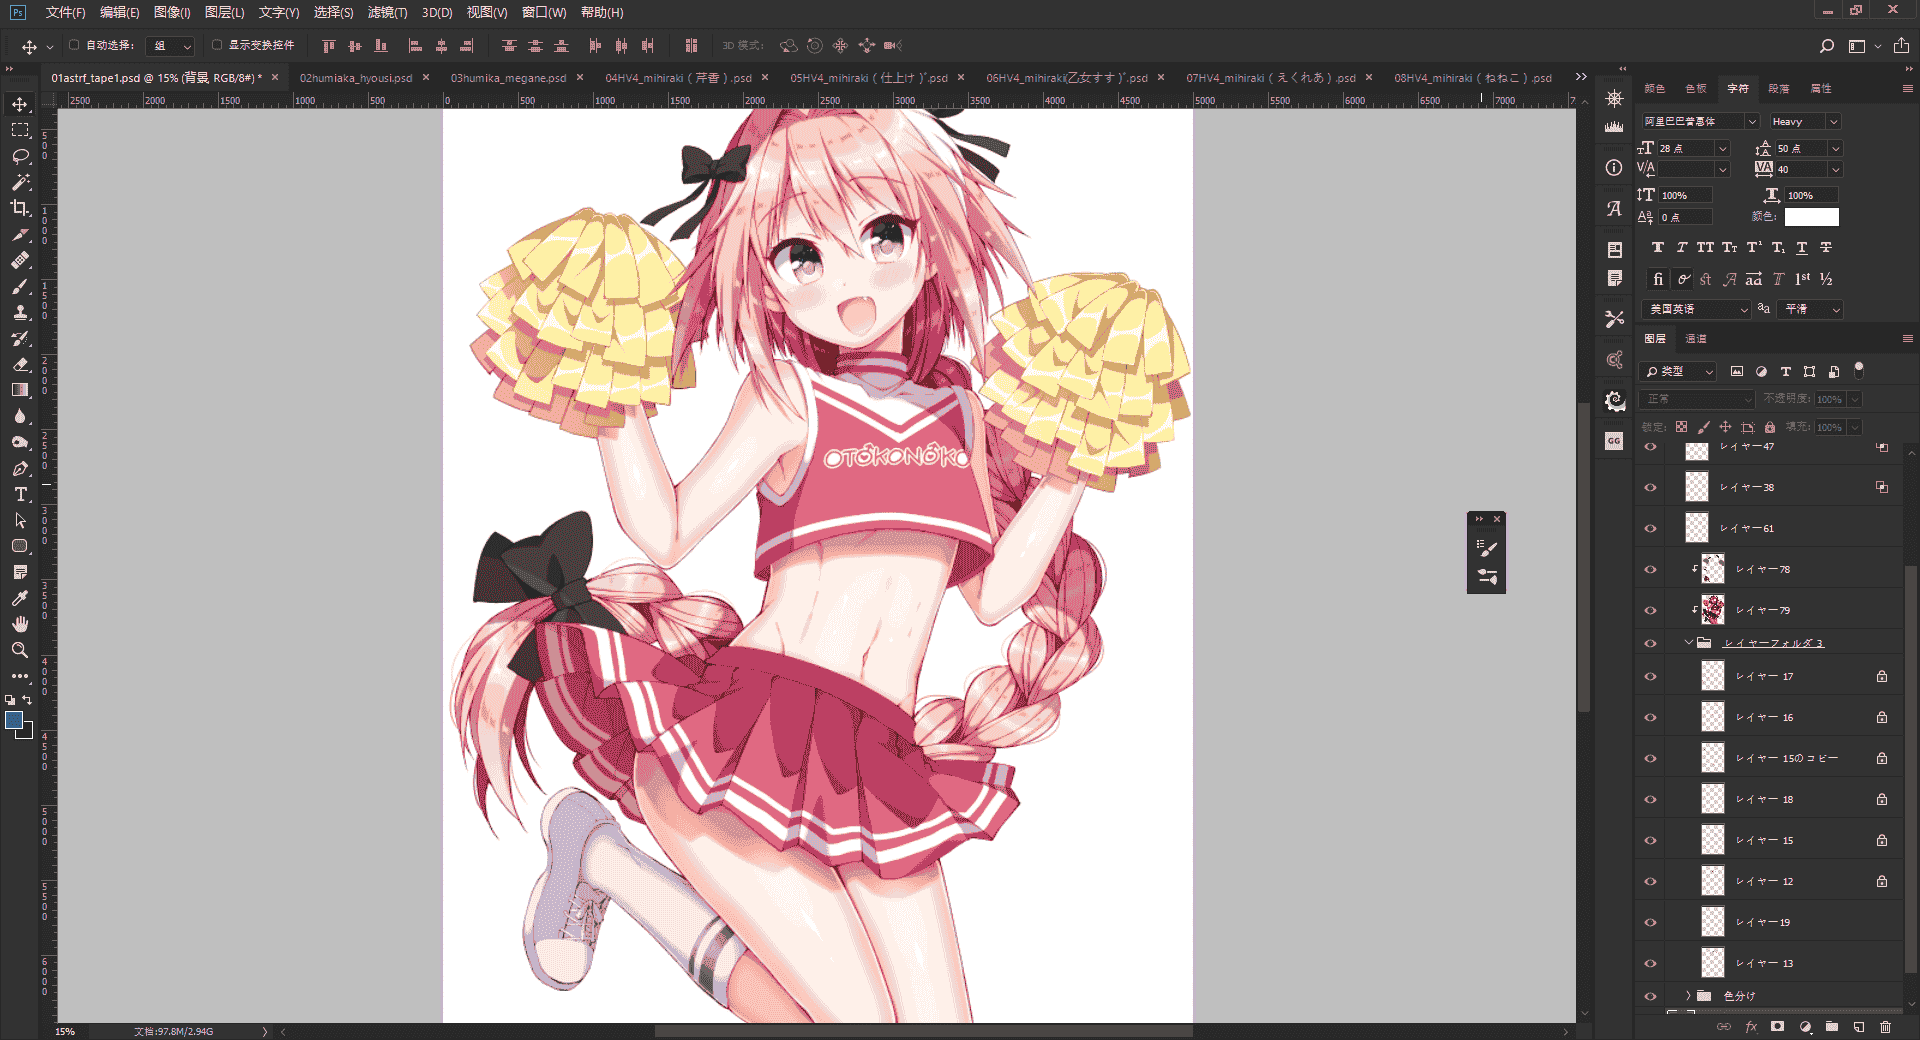
Task: Collapse the レイヤーフォルダ 3 group
Action: [x=1688, y=643]
